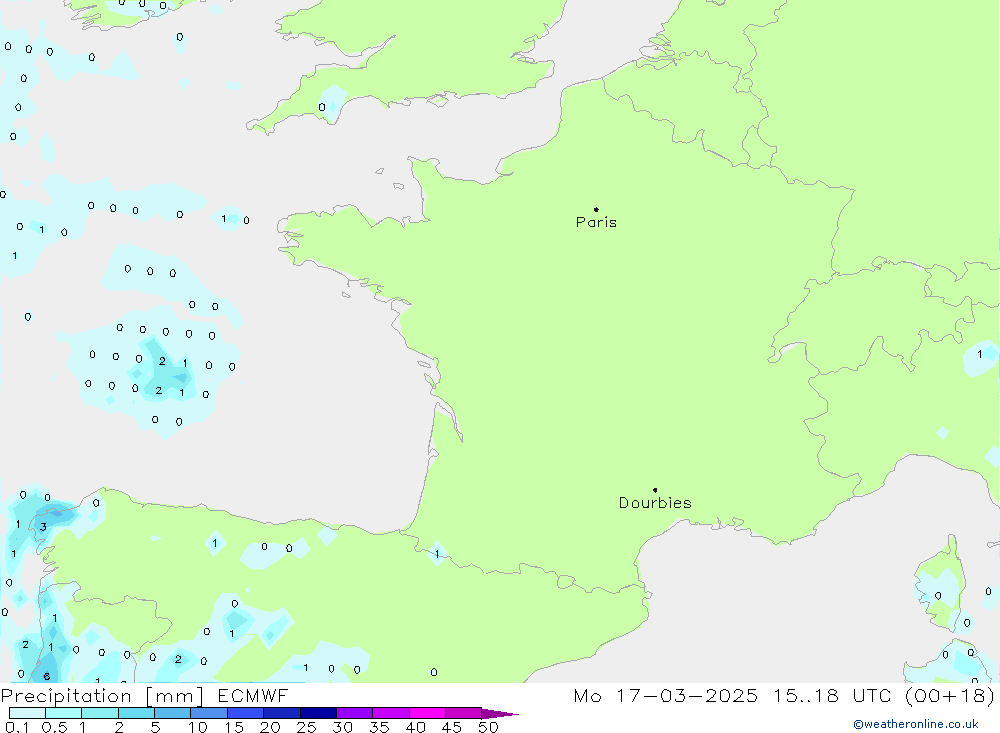The width and height of the screenshot is (1000, 733).
Task: Click the ECMWF model name
Action: 253,696
